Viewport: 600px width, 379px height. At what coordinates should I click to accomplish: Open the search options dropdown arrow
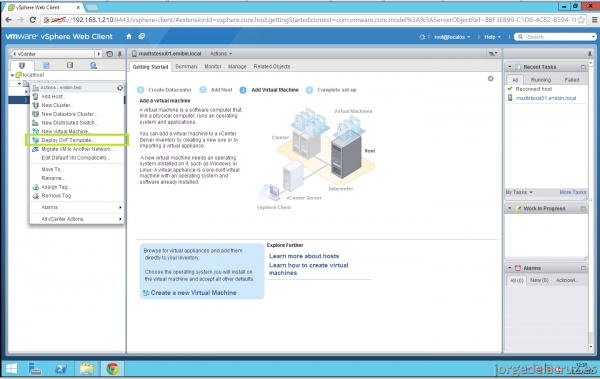[593, 37]
